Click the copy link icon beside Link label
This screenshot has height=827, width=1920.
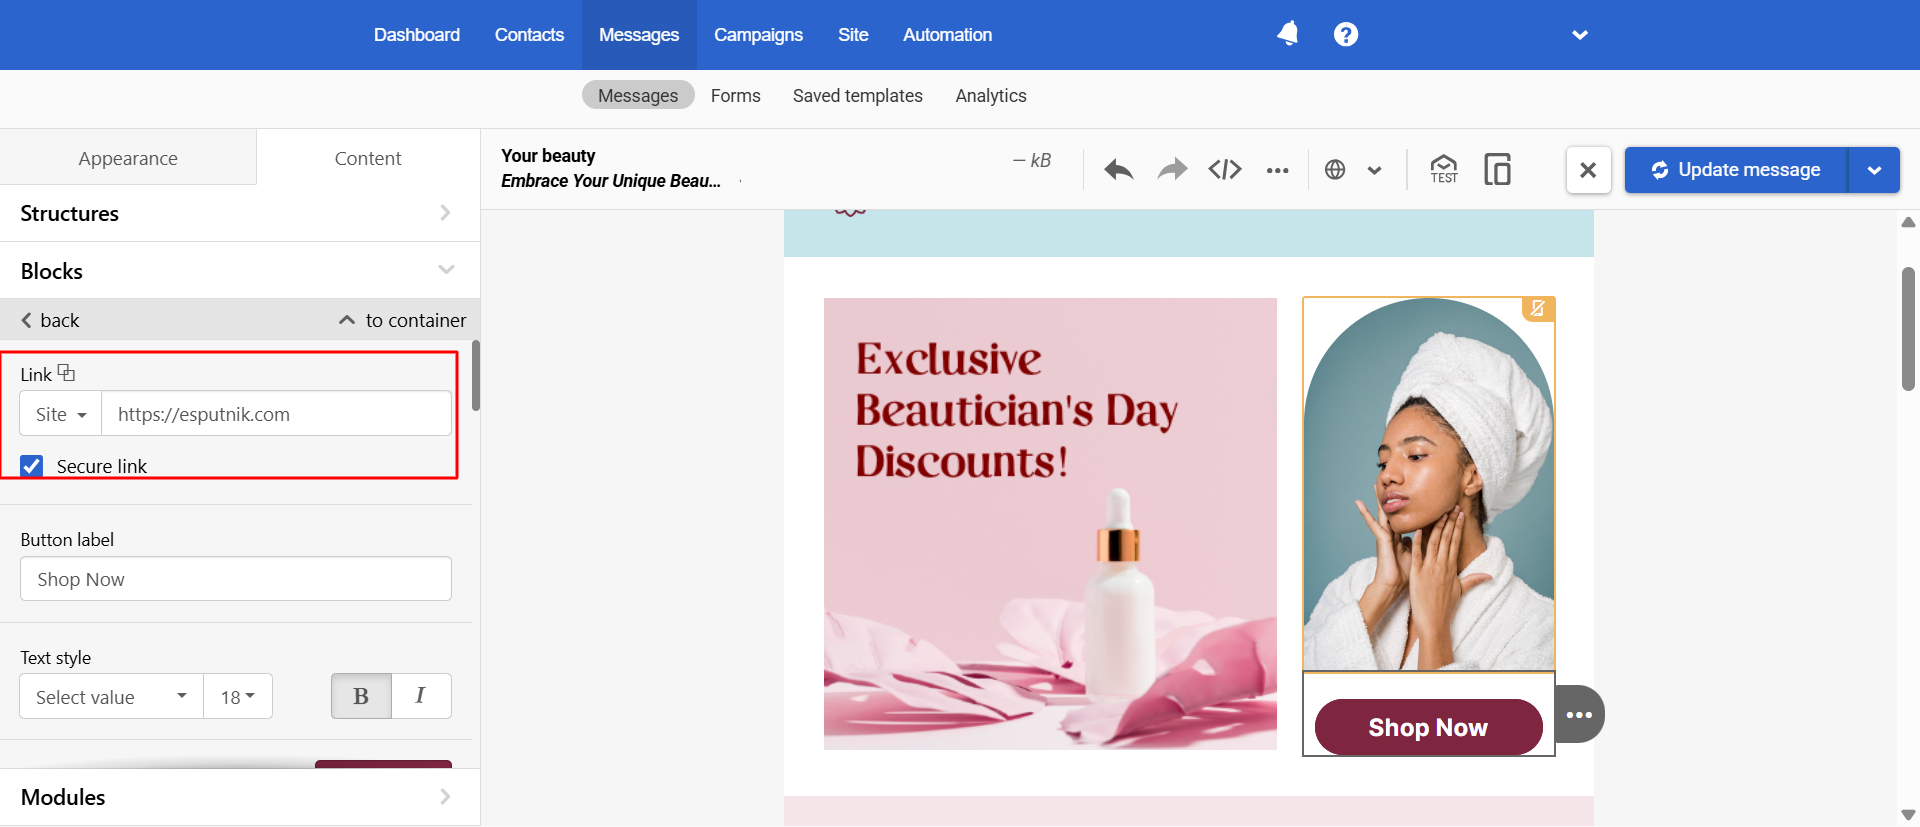click(66, 373)
